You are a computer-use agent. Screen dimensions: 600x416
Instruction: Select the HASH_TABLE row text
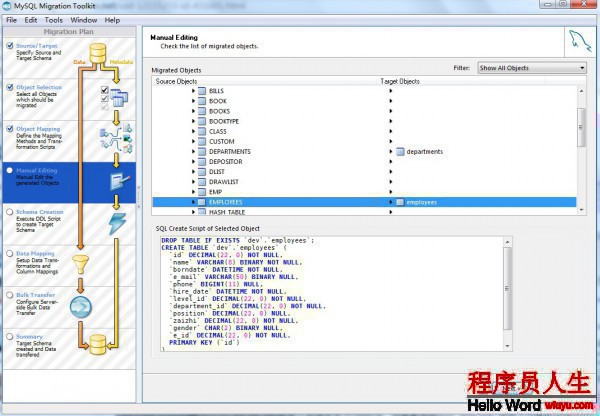pos(227,212)
